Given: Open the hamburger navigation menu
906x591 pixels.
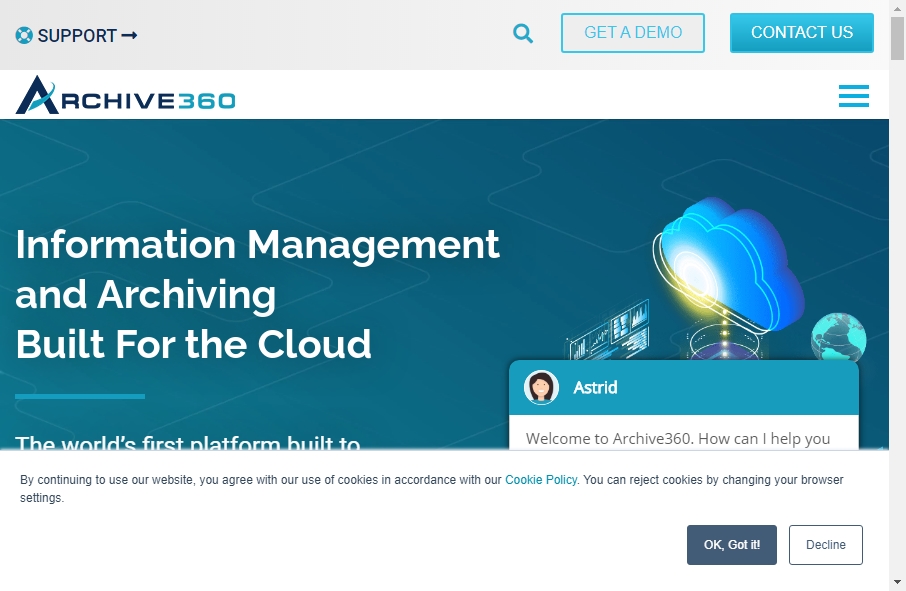Looking at the screenshot, I should click(x=853, y=95).
